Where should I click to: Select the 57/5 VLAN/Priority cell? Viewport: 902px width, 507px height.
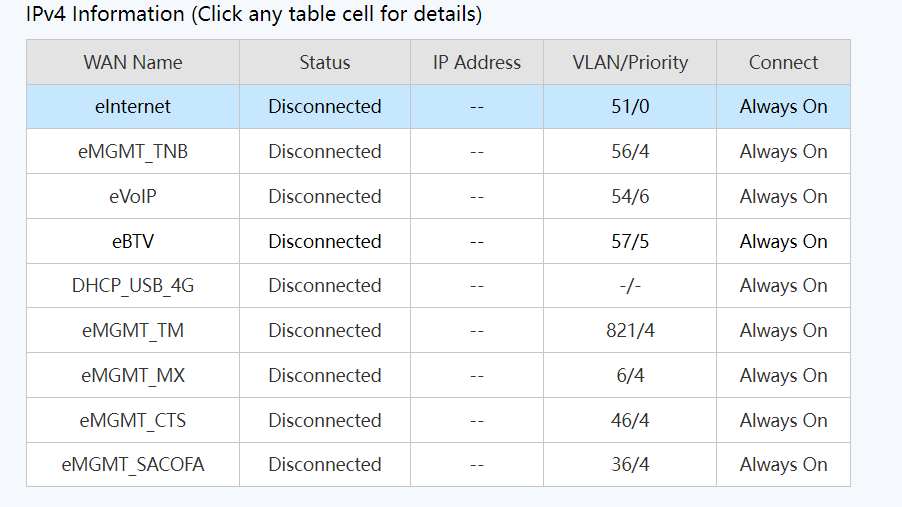click(630, 241)
